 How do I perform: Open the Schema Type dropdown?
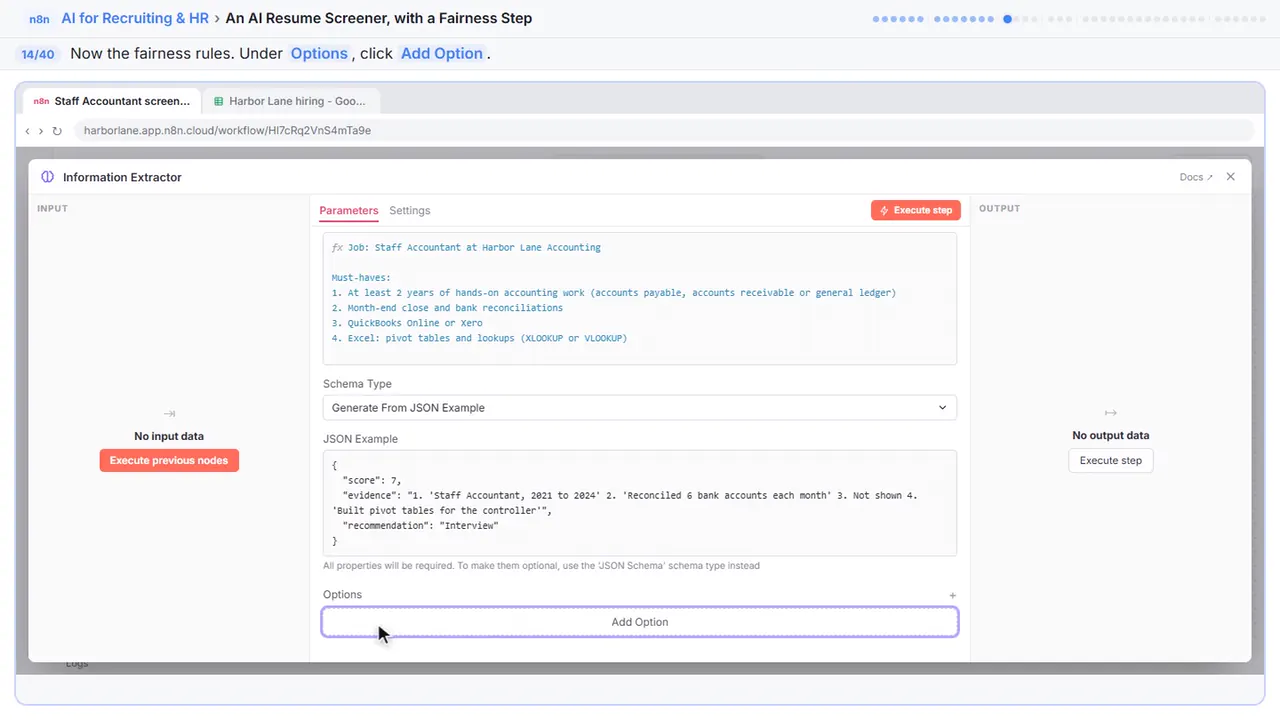tap(640, 408)
